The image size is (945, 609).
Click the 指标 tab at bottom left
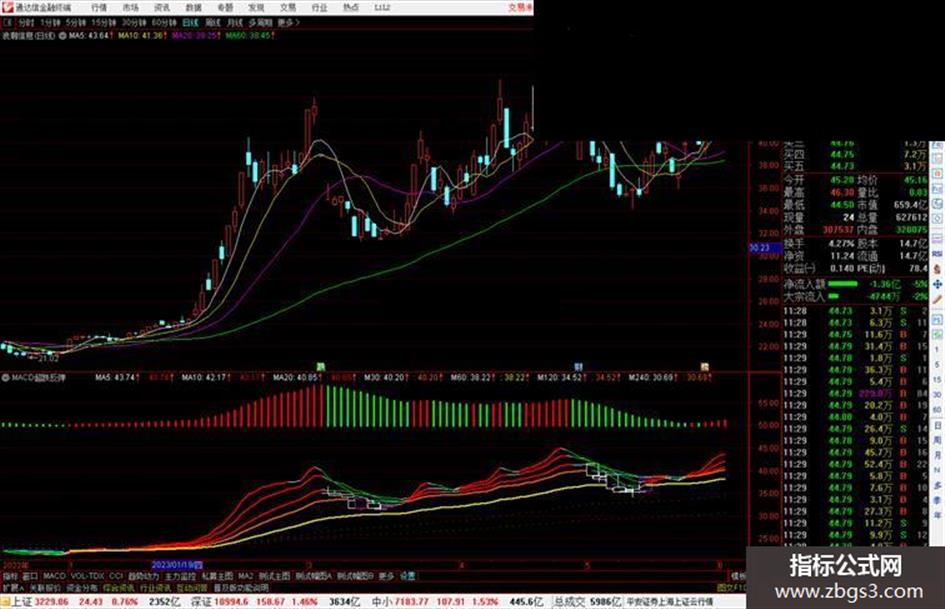pos(10,576)
